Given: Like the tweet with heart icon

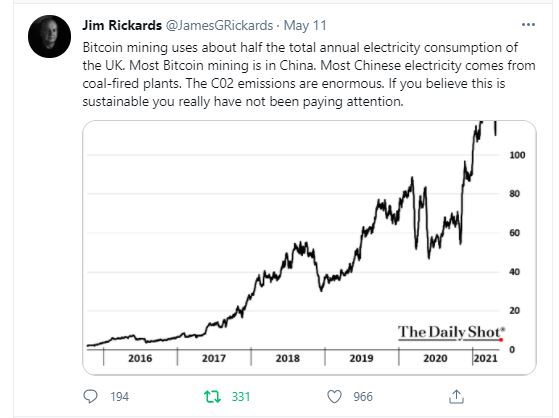Looking at the screenshot, I should 334,397.
